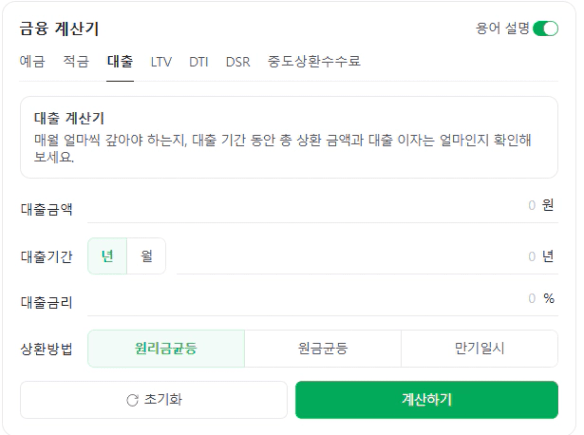Toggle the 용어 설명 switch

[x=545, y=29]
